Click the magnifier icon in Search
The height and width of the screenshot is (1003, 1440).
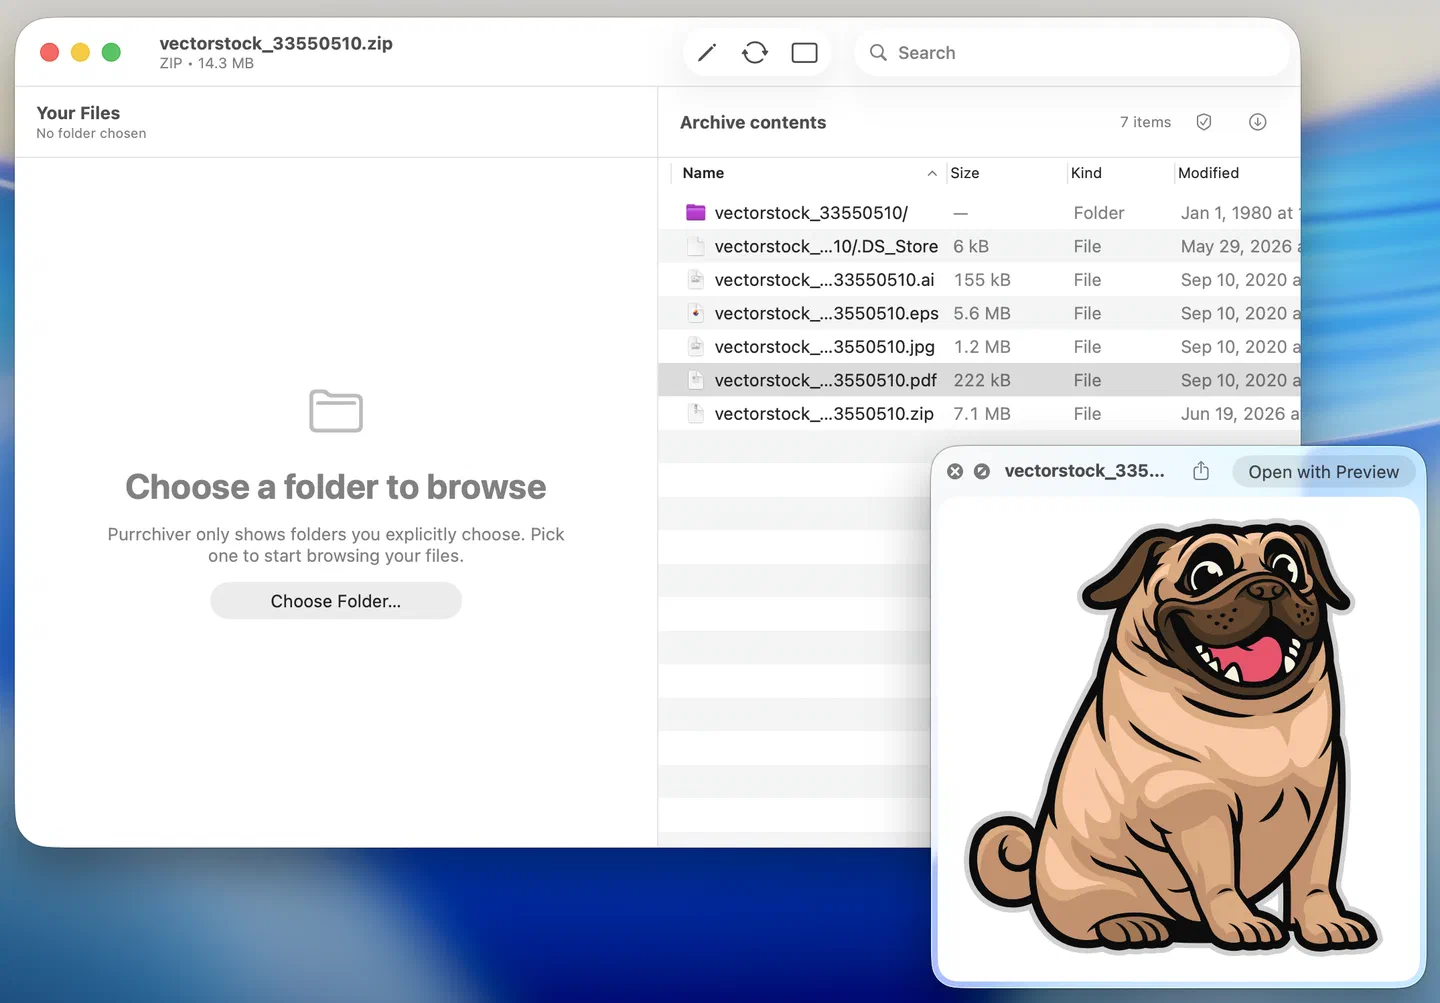878,52
